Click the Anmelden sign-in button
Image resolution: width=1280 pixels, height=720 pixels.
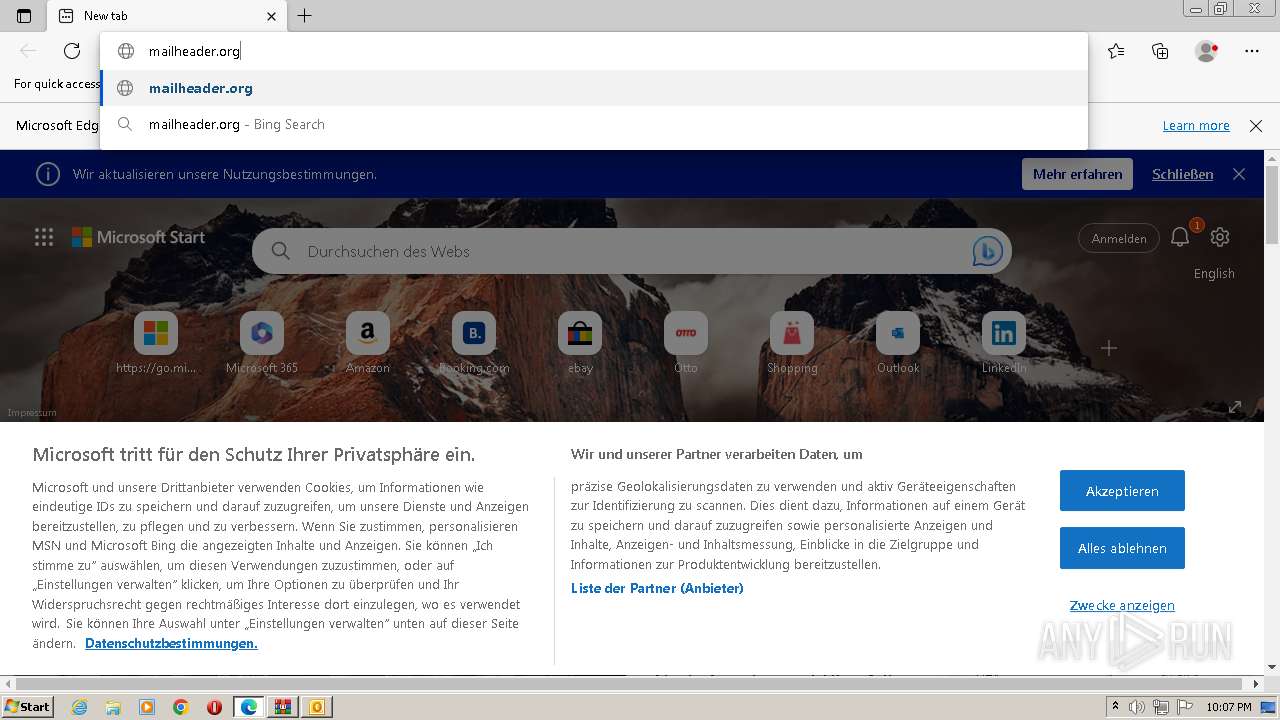coord(1119,238)
